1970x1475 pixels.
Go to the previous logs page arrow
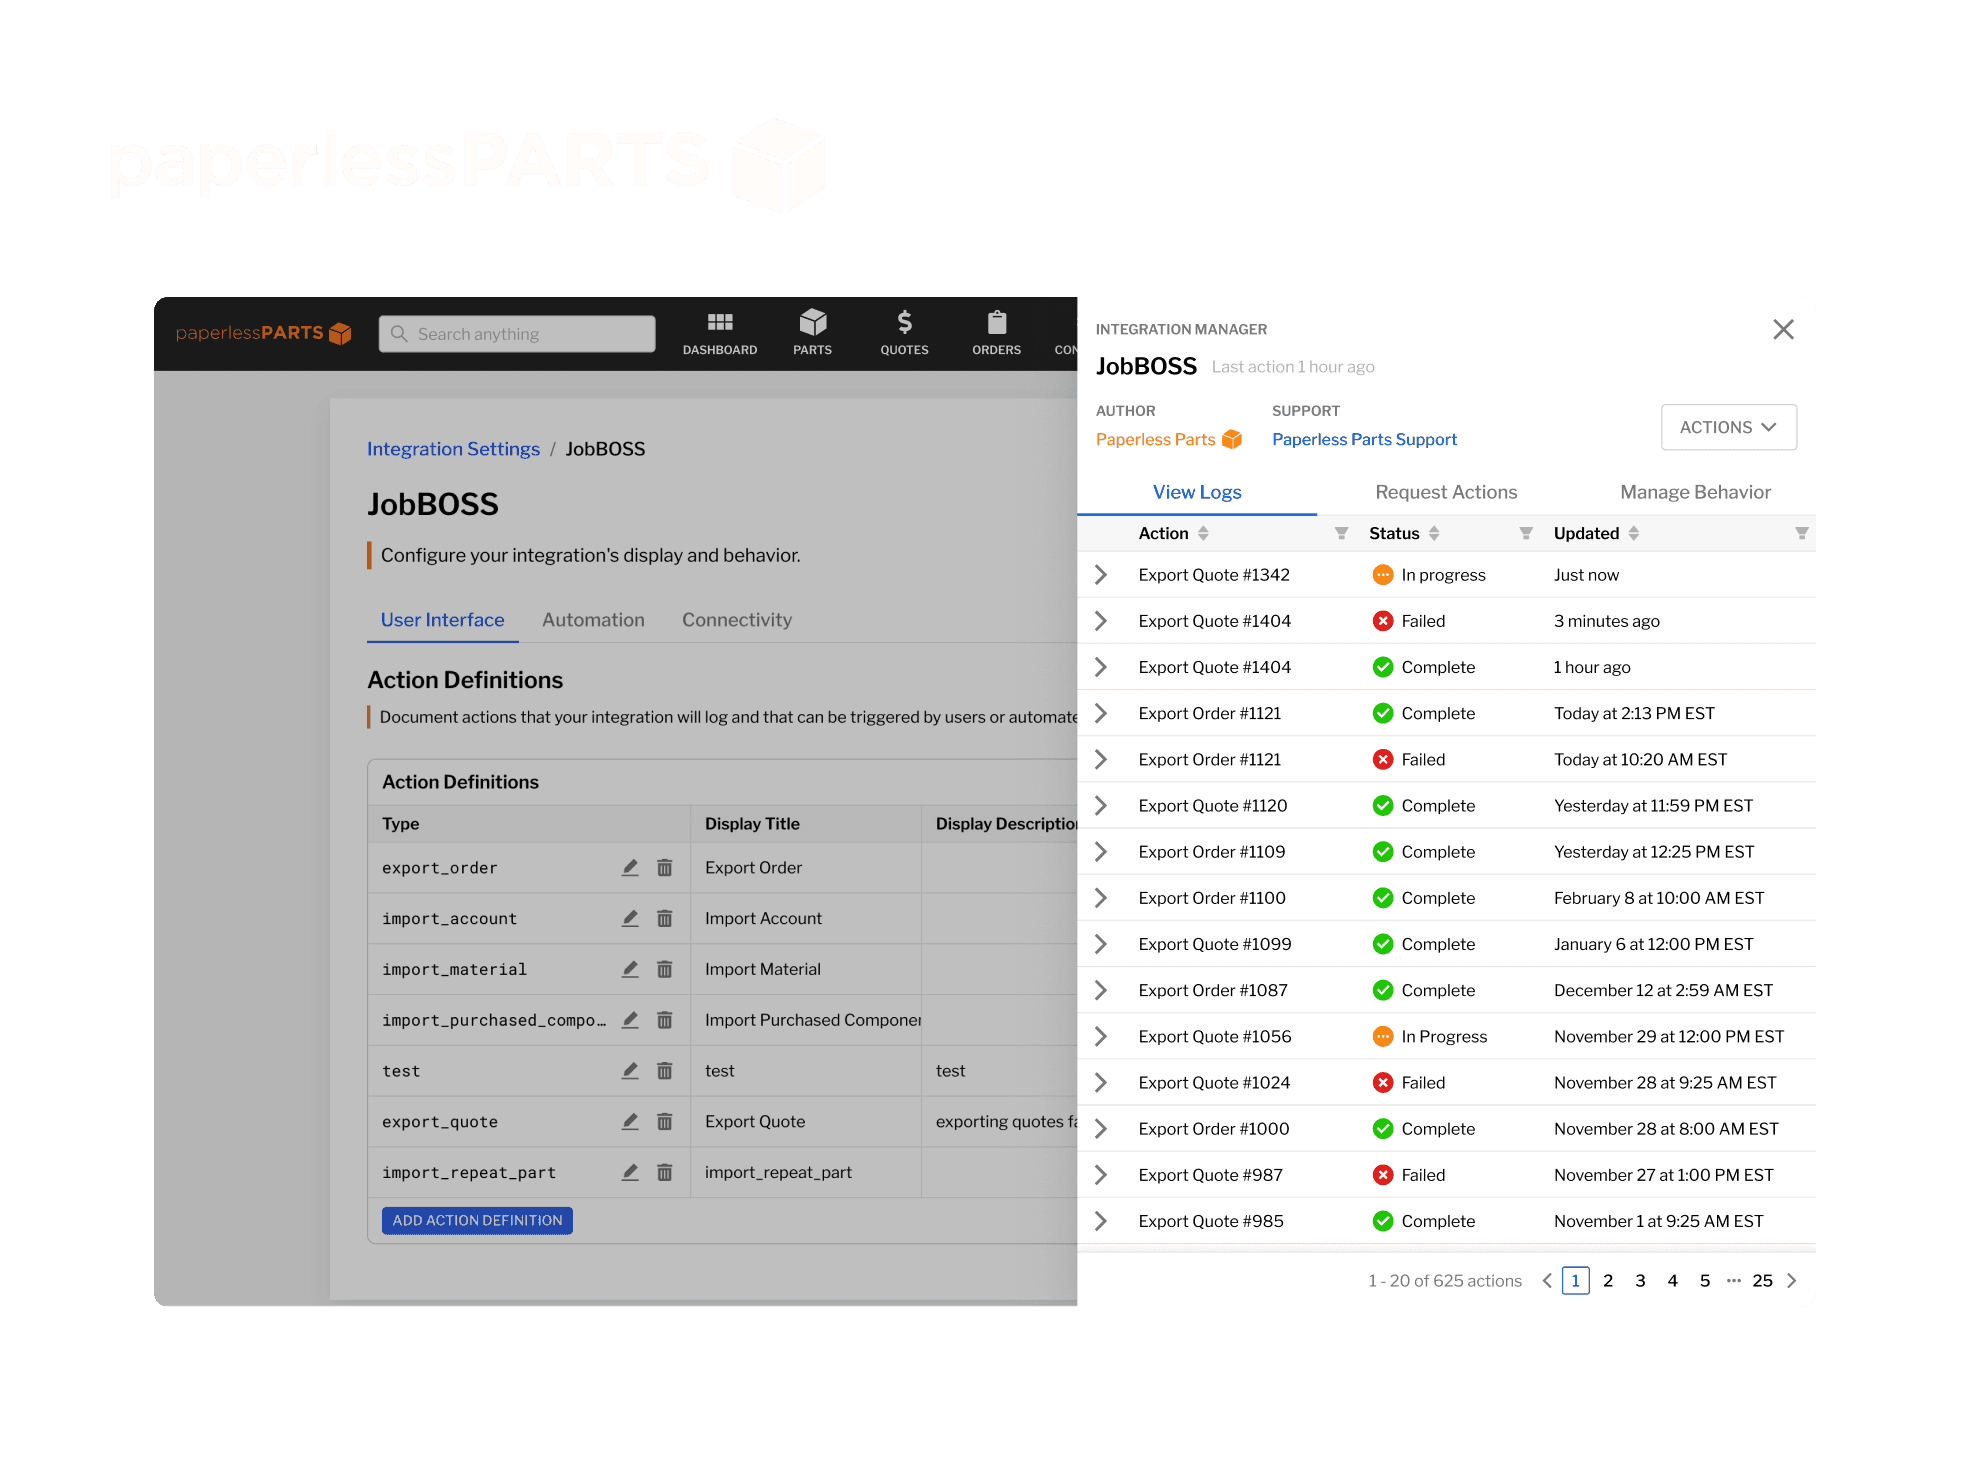click(1547, 1281)
